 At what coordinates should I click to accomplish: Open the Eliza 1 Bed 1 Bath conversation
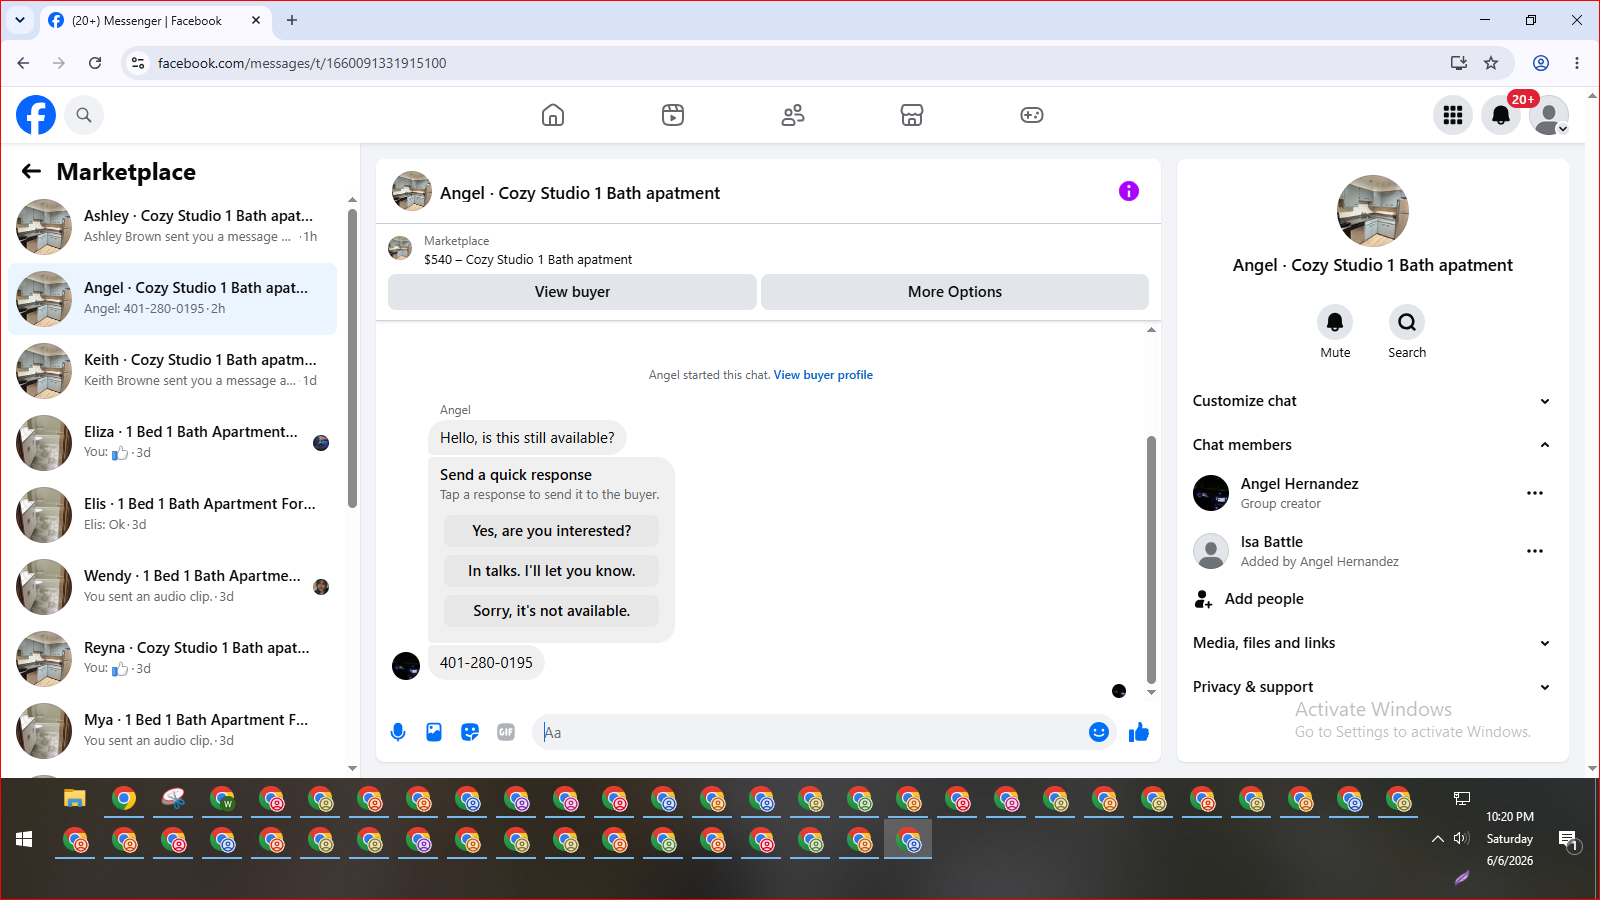coord(172,443)
